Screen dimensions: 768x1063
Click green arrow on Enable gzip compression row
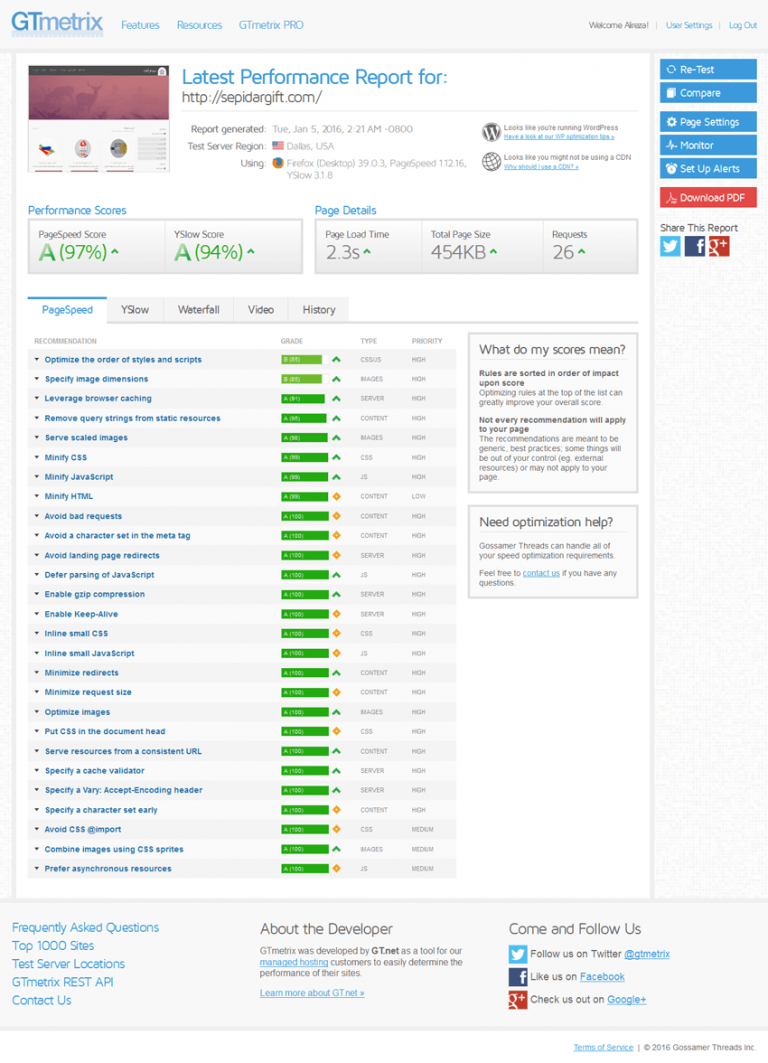pos(336,595)
